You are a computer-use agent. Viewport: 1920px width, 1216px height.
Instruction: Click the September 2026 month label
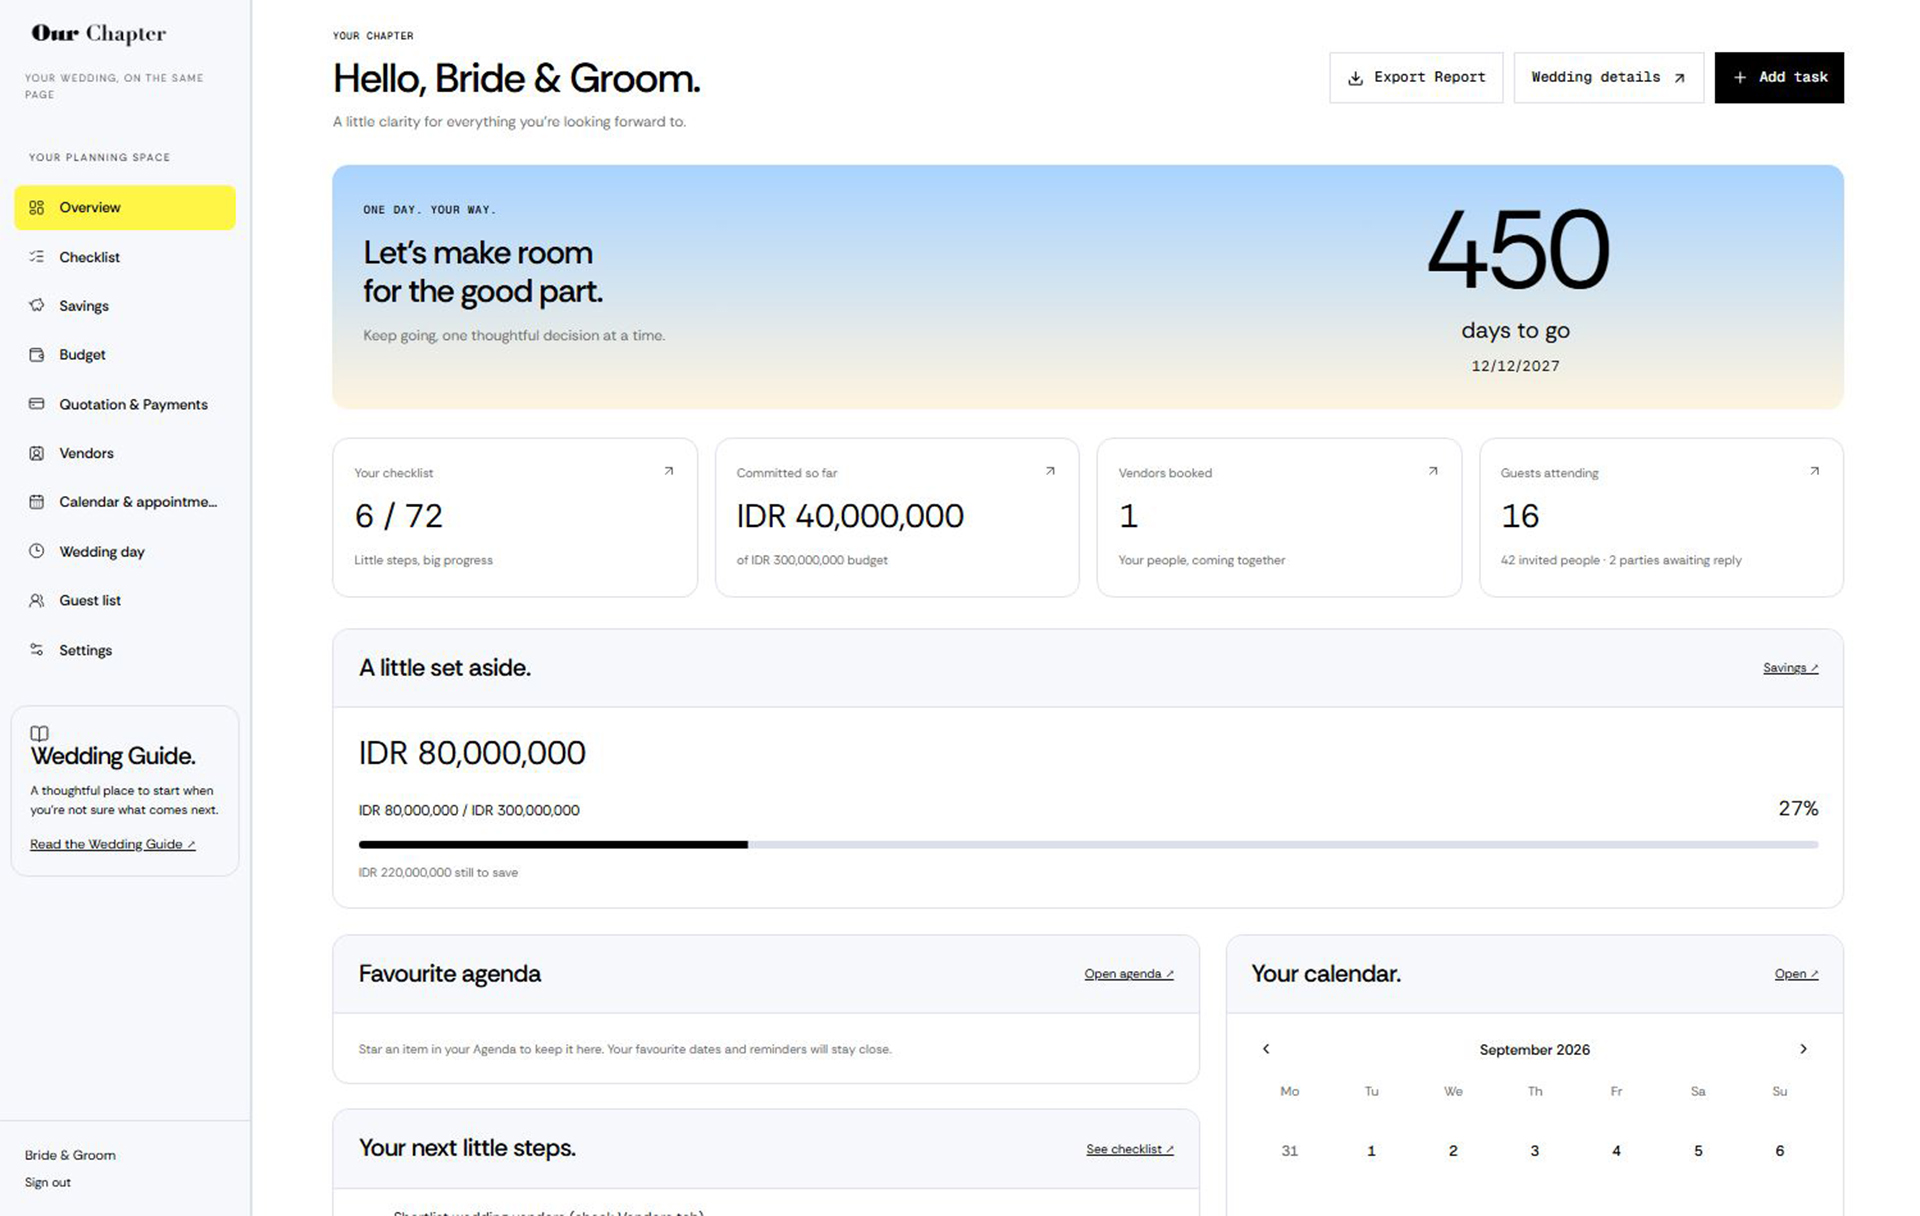click(1535, 1049)
